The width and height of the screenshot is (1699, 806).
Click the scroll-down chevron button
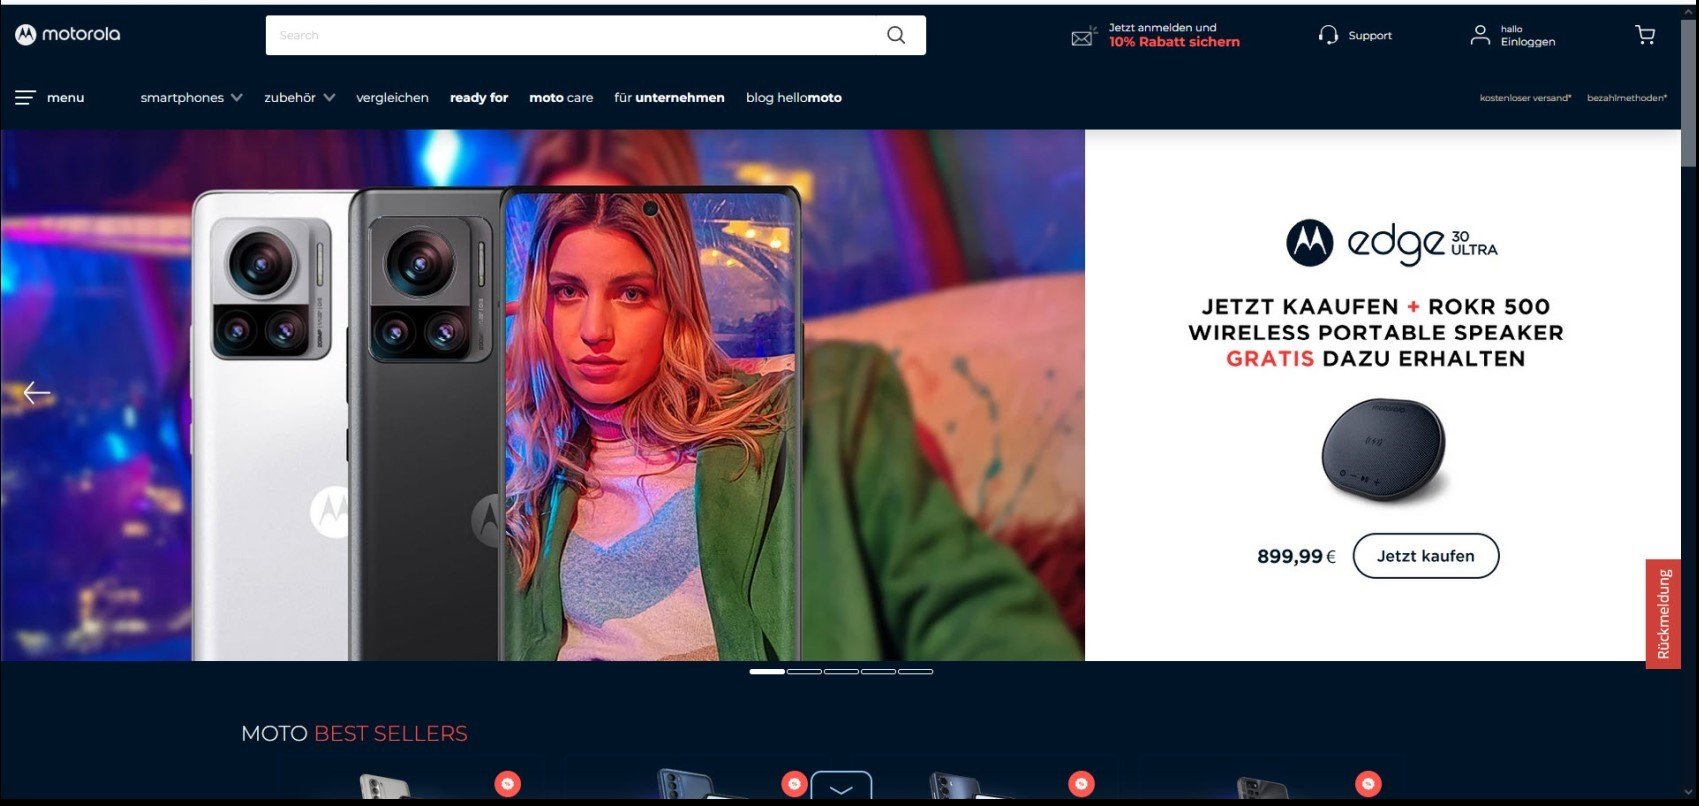point(841,788)
